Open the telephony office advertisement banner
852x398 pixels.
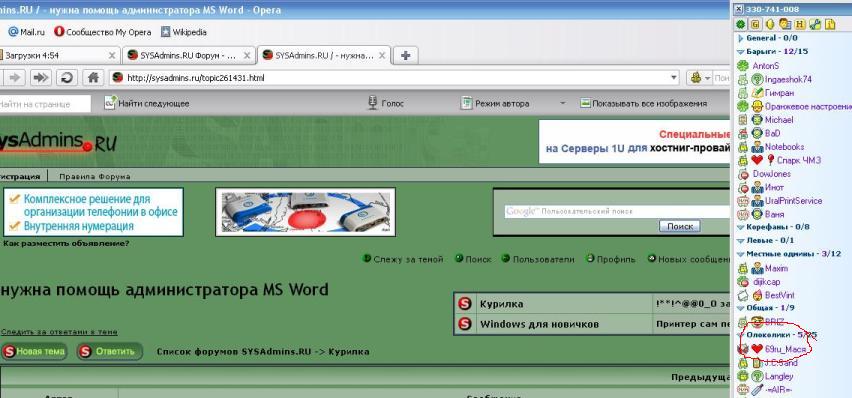click(93, 212)
